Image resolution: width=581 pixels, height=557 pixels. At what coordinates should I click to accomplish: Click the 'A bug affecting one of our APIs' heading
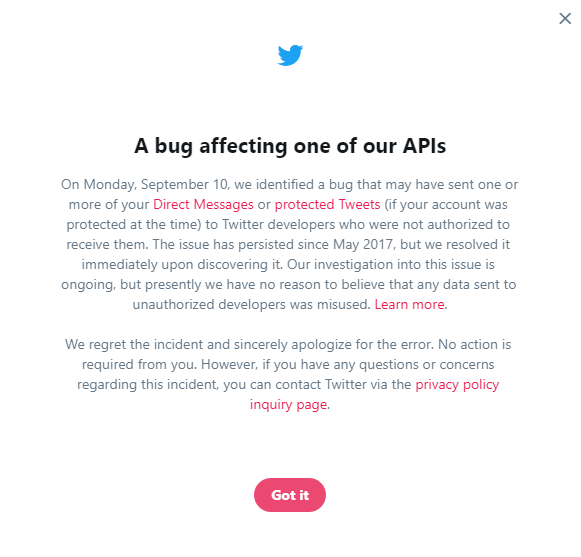pos(290,146)
